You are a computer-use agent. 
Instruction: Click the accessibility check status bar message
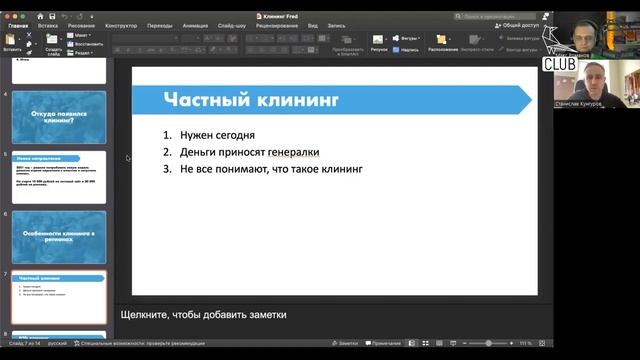click(139, 343)
